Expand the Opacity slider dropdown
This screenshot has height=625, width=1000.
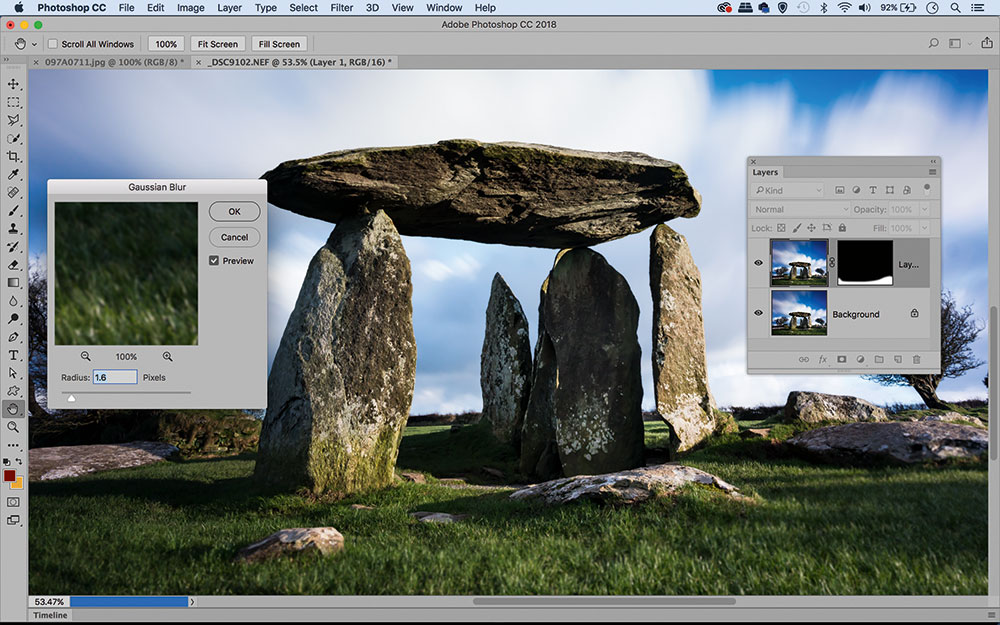pyautogui.click(x=924, y=209)
